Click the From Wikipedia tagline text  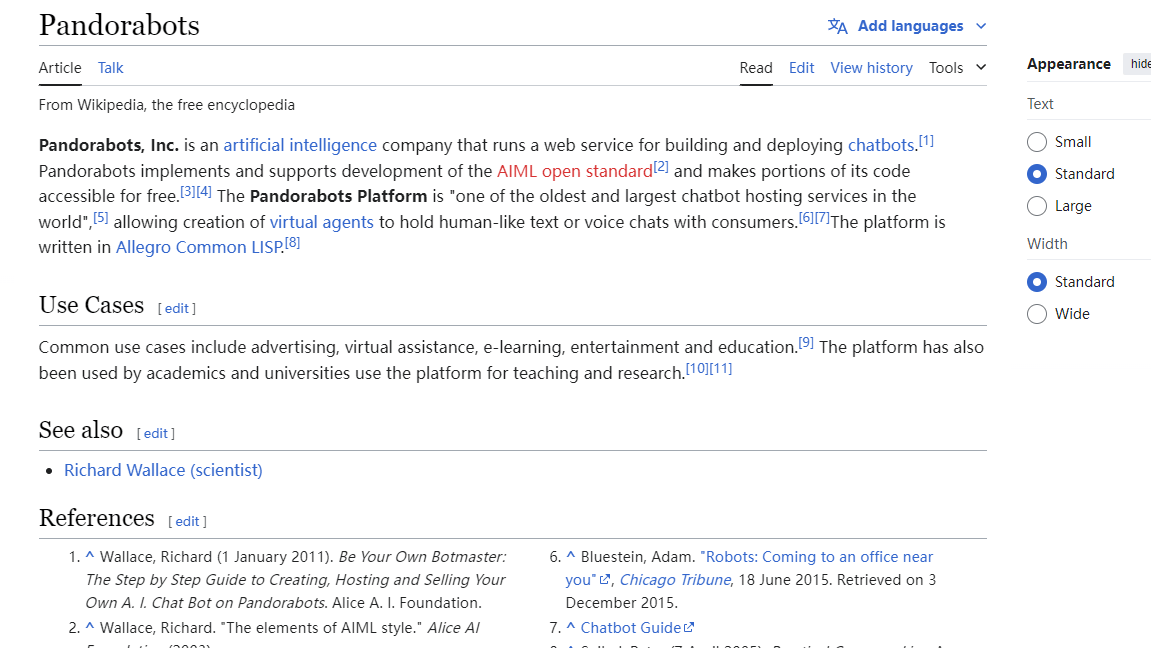coord(167,105)
